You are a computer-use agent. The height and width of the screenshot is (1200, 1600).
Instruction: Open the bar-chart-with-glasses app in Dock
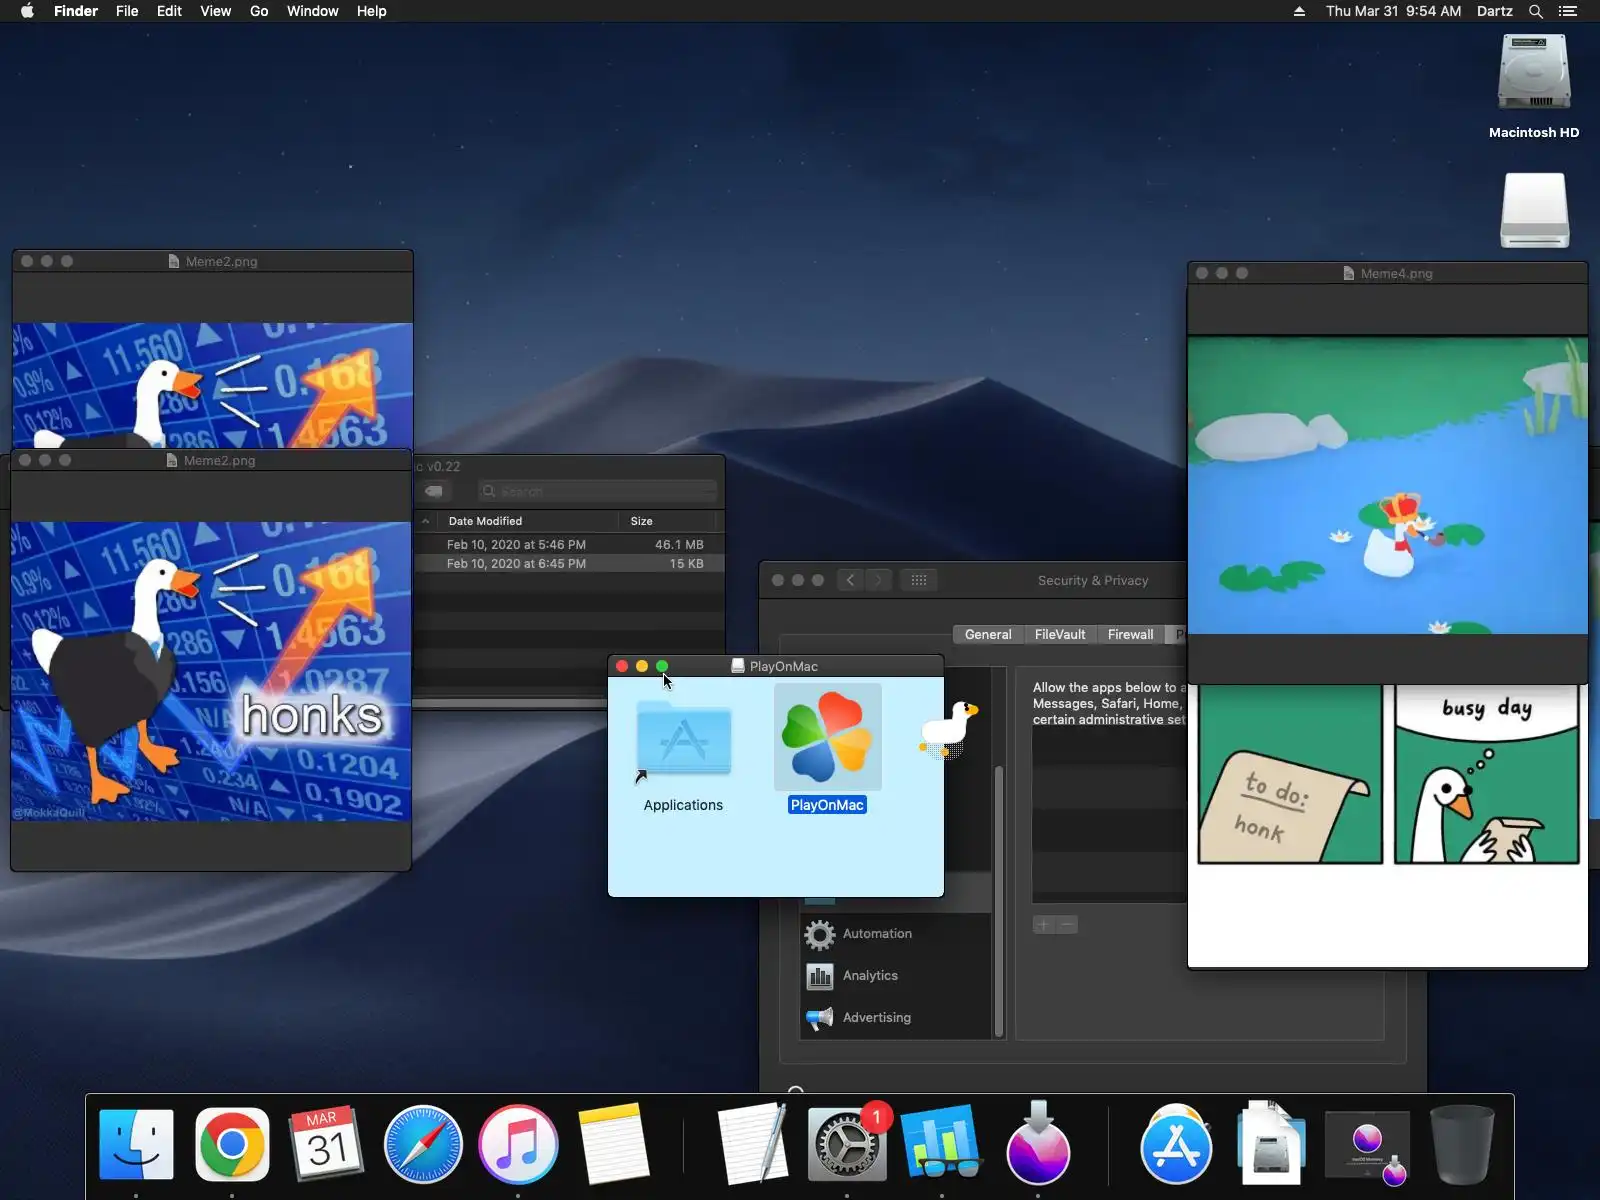pyautogui.click(x=942, y=1144)
